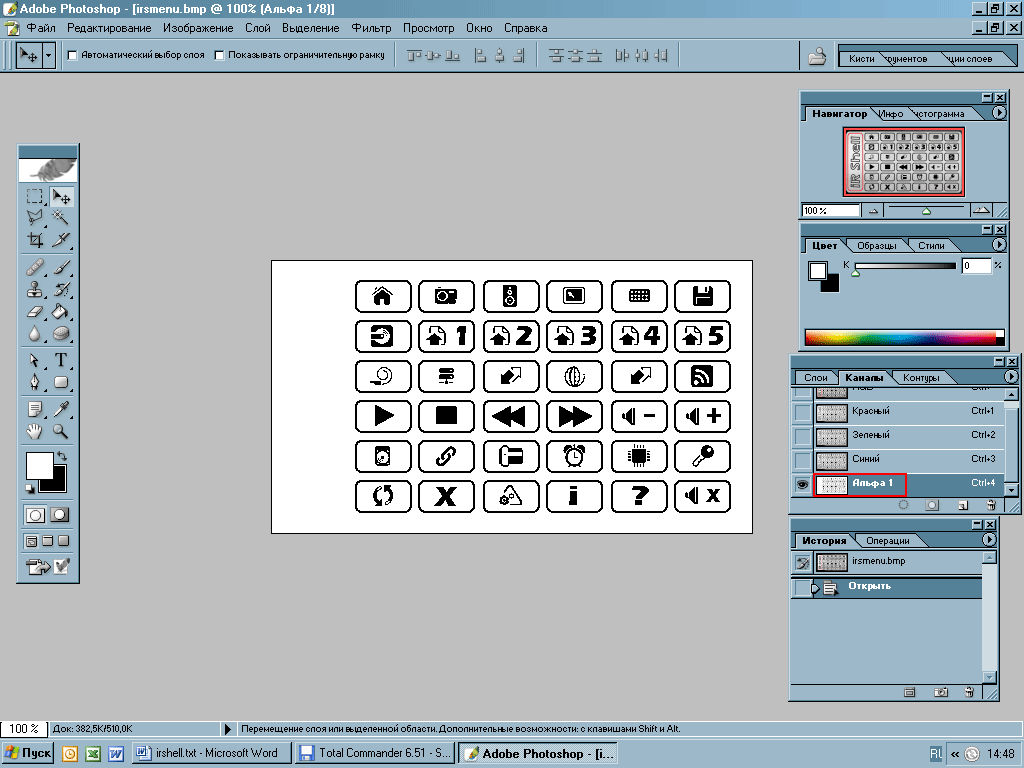This screenshot has width=1024, height=768.
Task: Pick the Clone Stamp tool
Action: (x=36, y=290)
